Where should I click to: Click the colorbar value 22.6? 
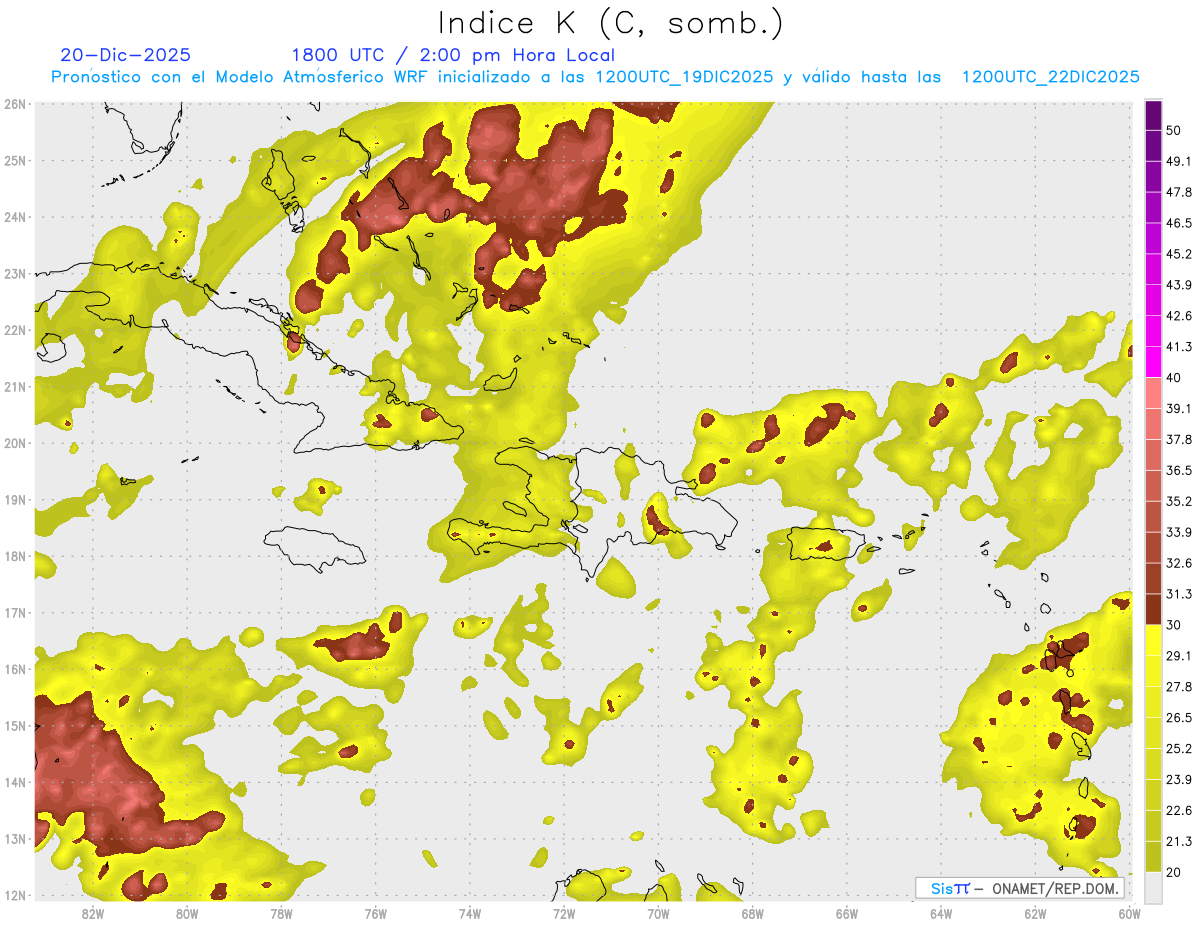coord(1178,811)
